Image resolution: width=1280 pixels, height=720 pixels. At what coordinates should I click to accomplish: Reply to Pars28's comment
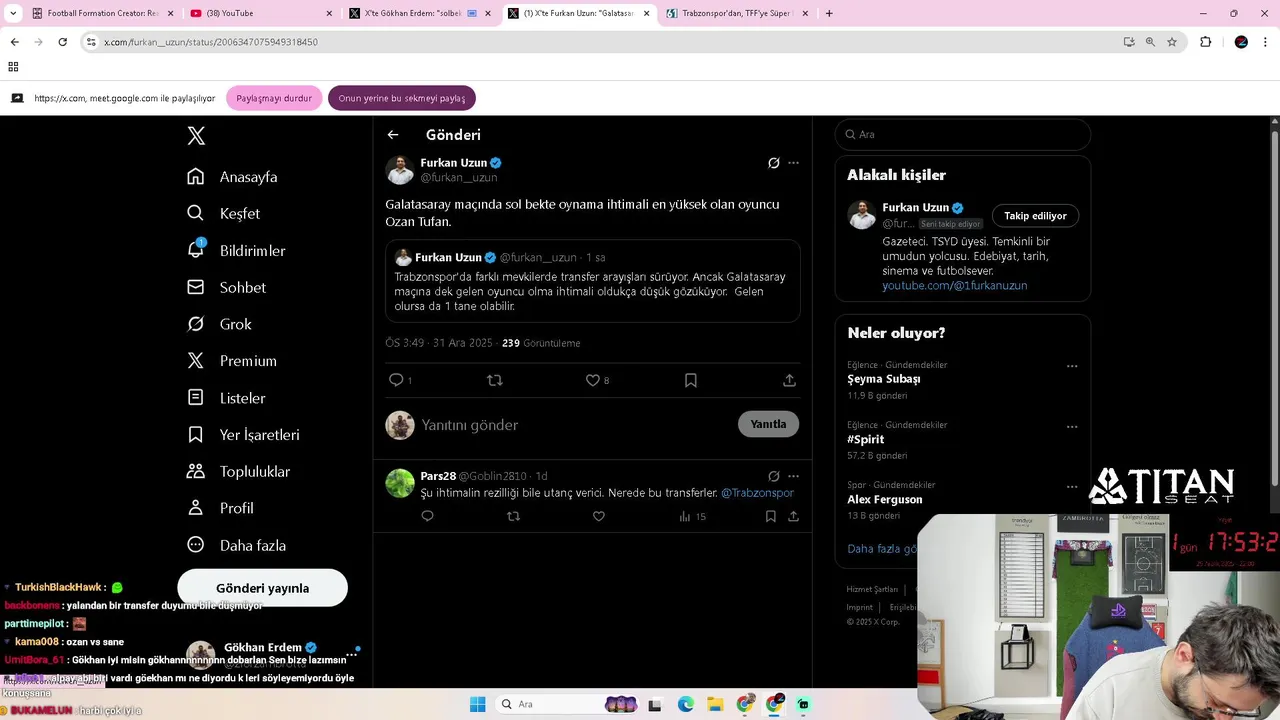coord(427,516)
